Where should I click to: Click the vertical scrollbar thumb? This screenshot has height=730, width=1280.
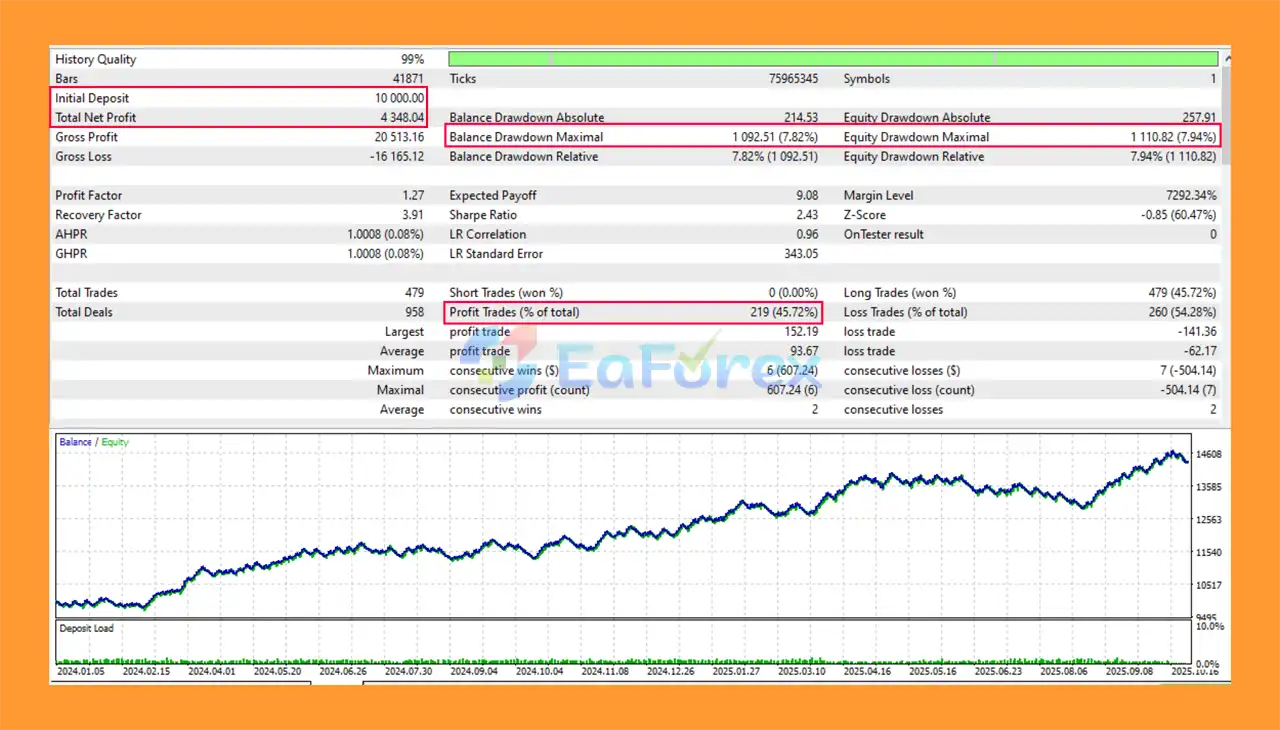pos(1225,115)
